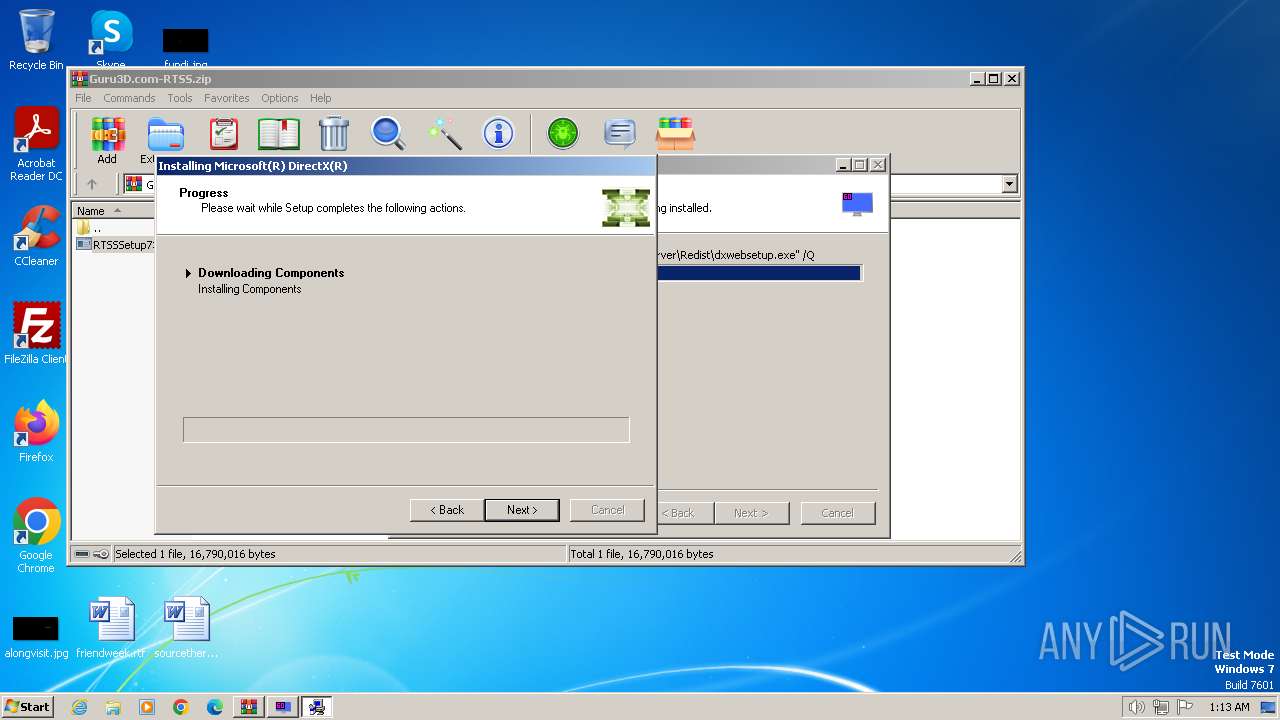Click the 'Downloading Components' step text
This screenshot has width=1280, height=720.
pos(271,273)
